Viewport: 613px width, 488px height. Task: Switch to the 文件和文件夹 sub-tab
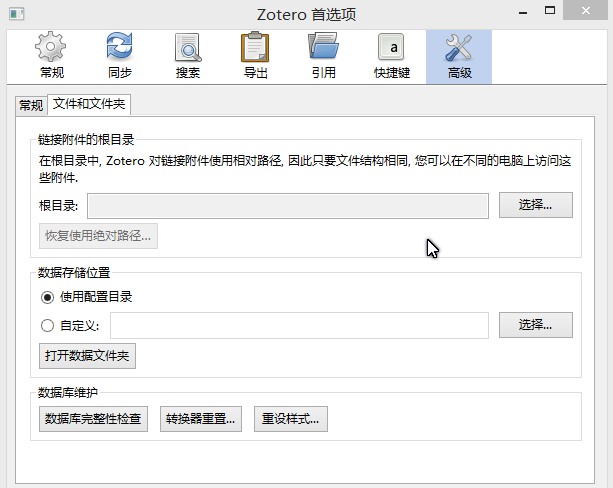pyautogui.click(x=89, y=104)
